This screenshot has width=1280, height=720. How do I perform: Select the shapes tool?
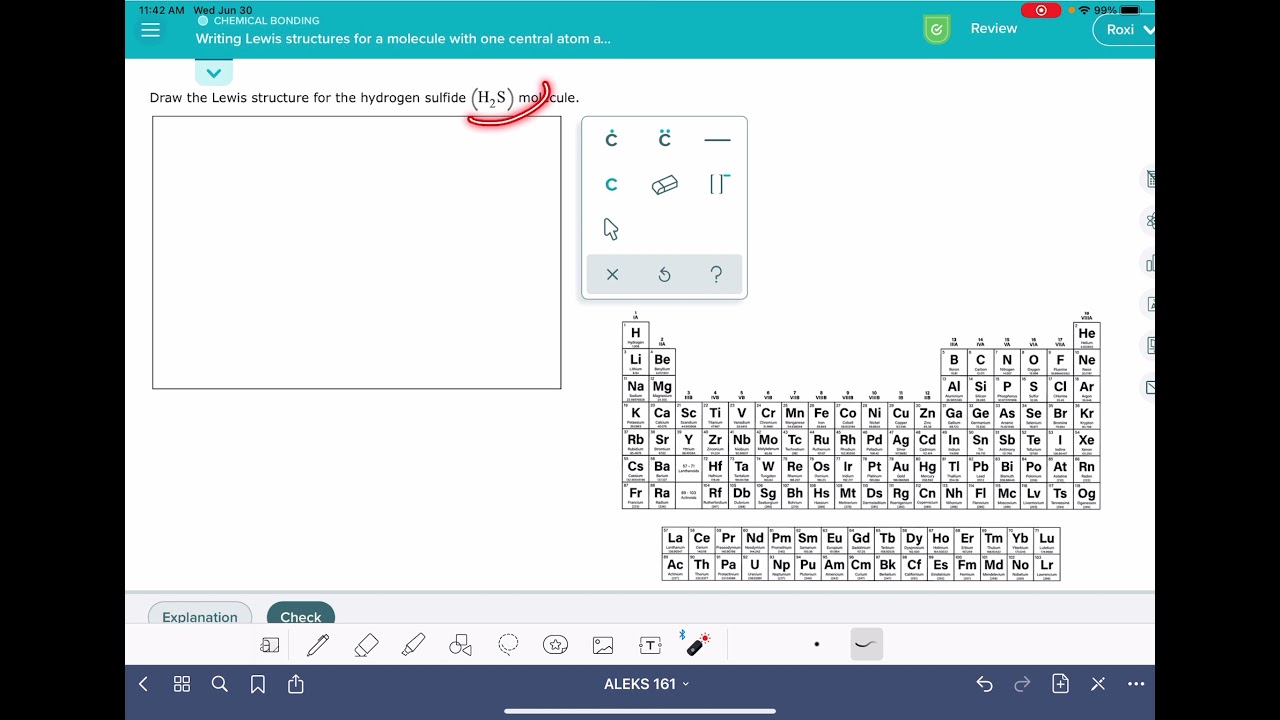click(460, 645)
